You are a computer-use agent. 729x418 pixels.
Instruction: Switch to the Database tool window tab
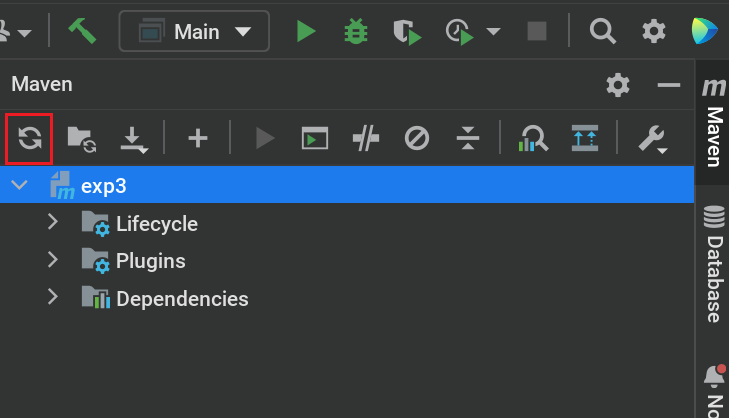(x=713, y=265)
